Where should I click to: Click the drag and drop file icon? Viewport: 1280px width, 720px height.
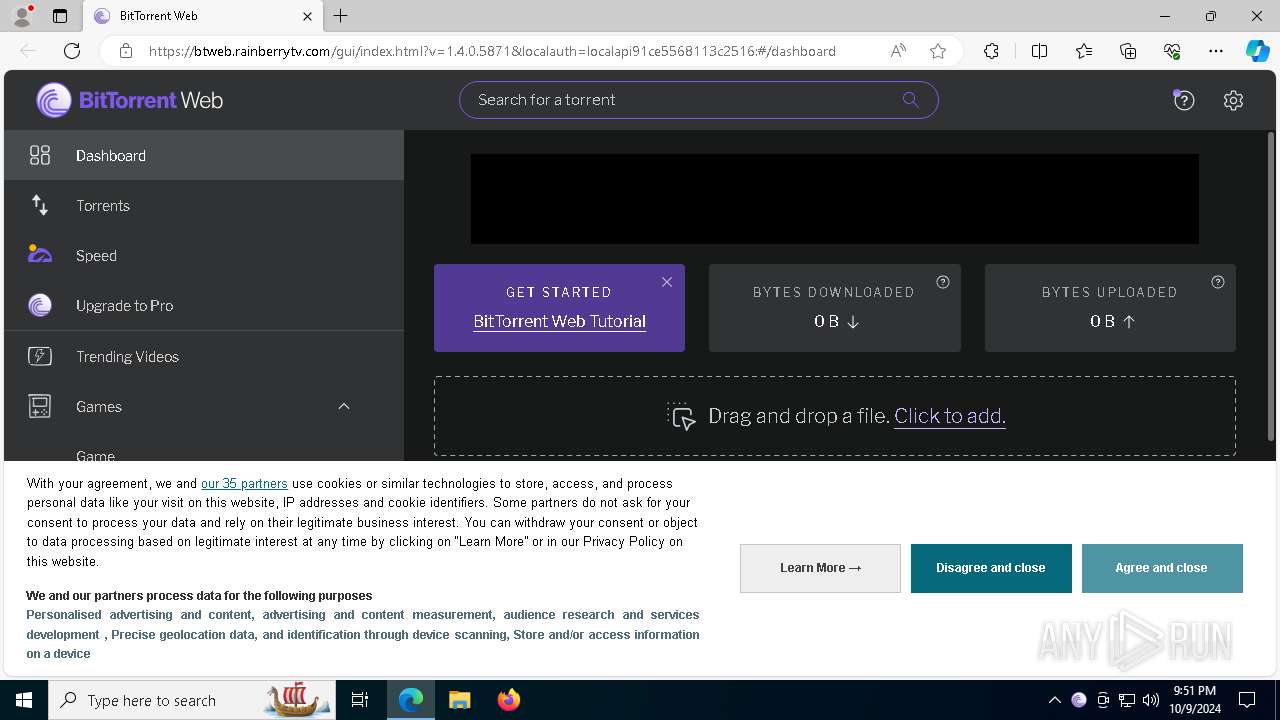click(682, 416)
